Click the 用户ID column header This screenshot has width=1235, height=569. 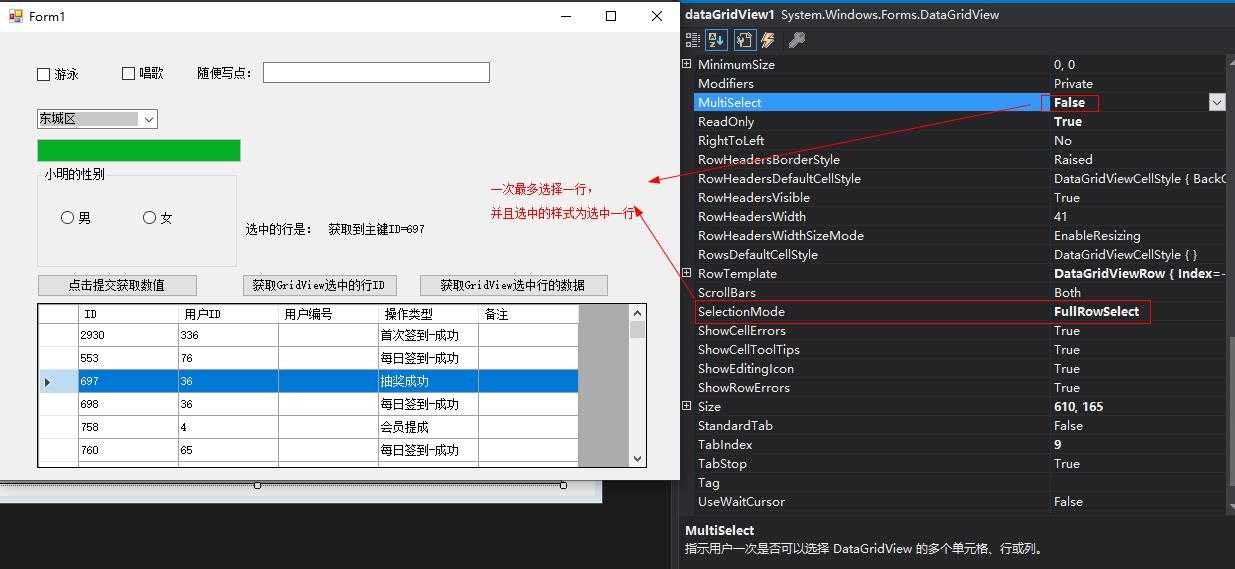click(229, 314)
